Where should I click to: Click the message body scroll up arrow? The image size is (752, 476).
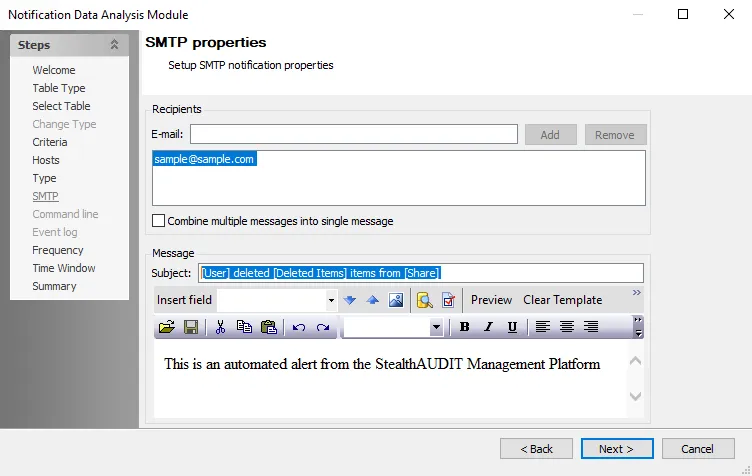point(635,361)
